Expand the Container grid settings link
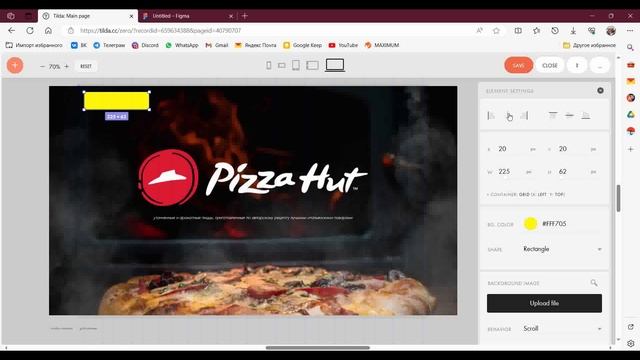This screenshot has width=640, height=360. click(526, 195)
